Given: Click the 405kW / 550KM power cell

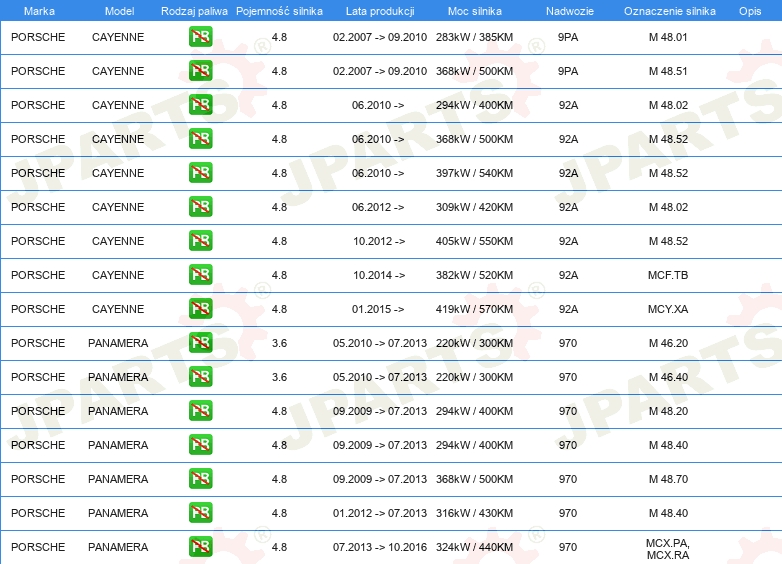Looking at the screenshot, I should click(474, 241).
